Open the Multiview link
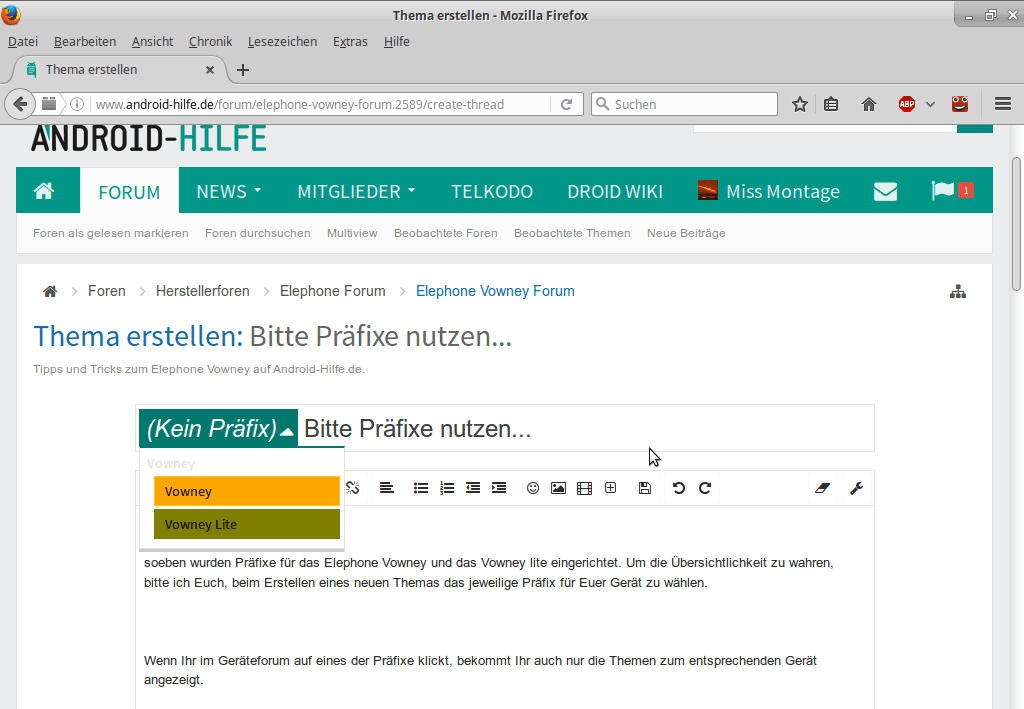This screenshot has width=1024, height=709. [352, 233]
